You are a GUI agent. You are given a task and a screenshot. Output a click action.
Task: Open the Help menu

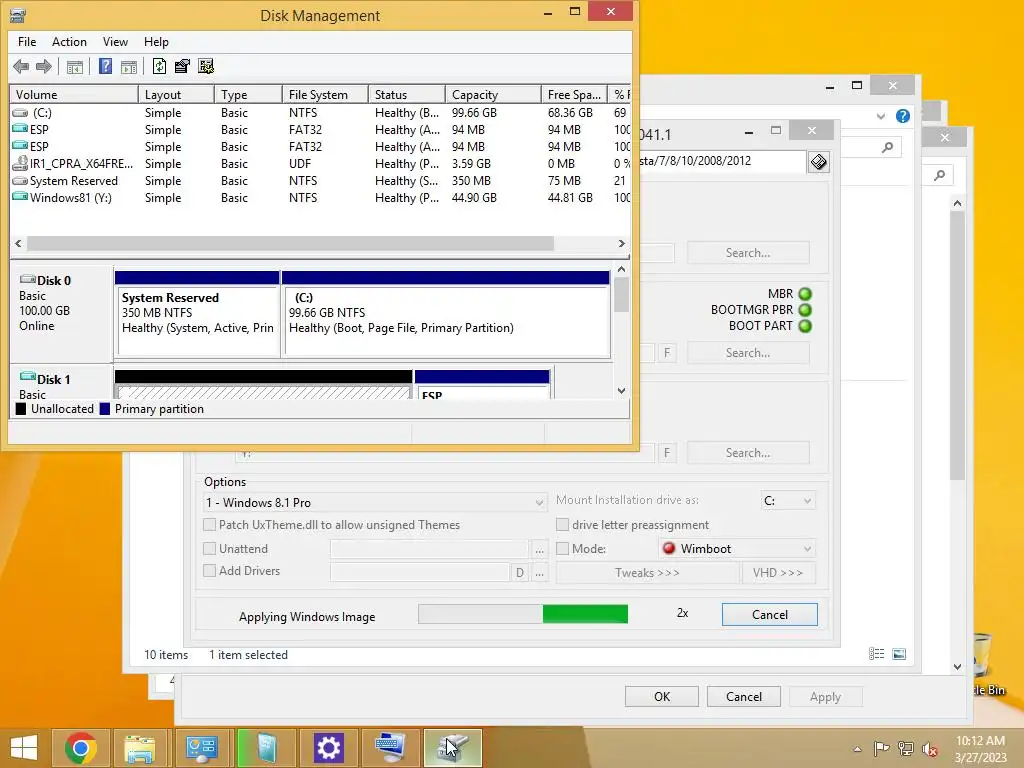[x=156, y=42]
